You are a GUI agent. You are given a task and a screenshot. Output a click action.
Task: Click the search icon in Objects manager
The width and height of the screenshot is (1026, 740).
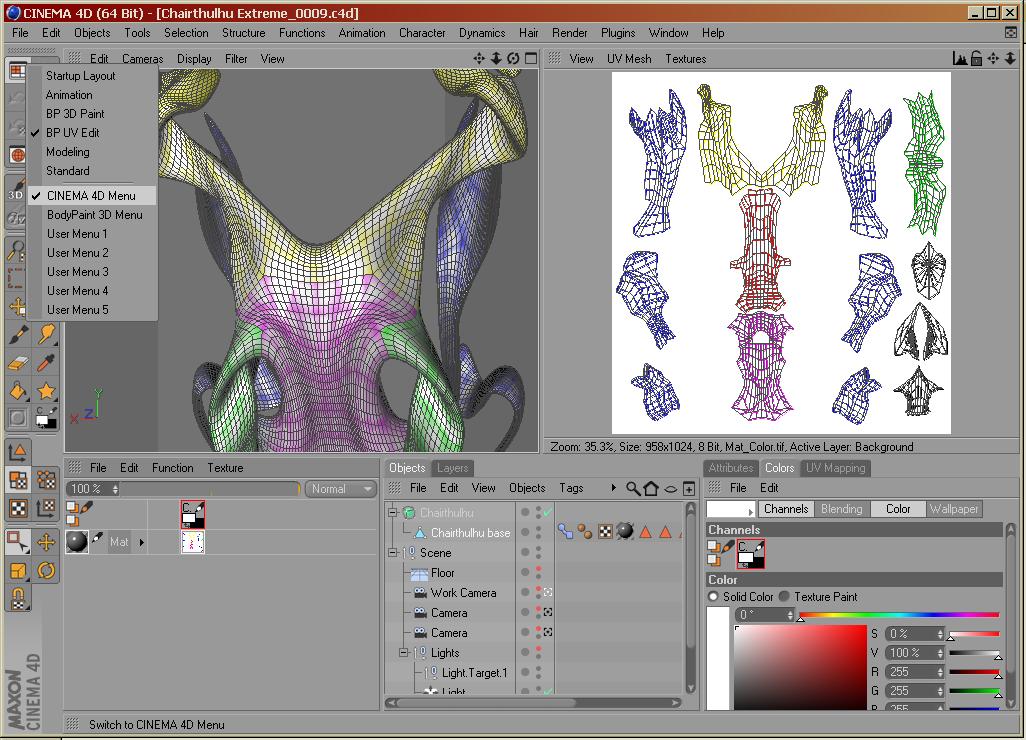tap(633, 488)
